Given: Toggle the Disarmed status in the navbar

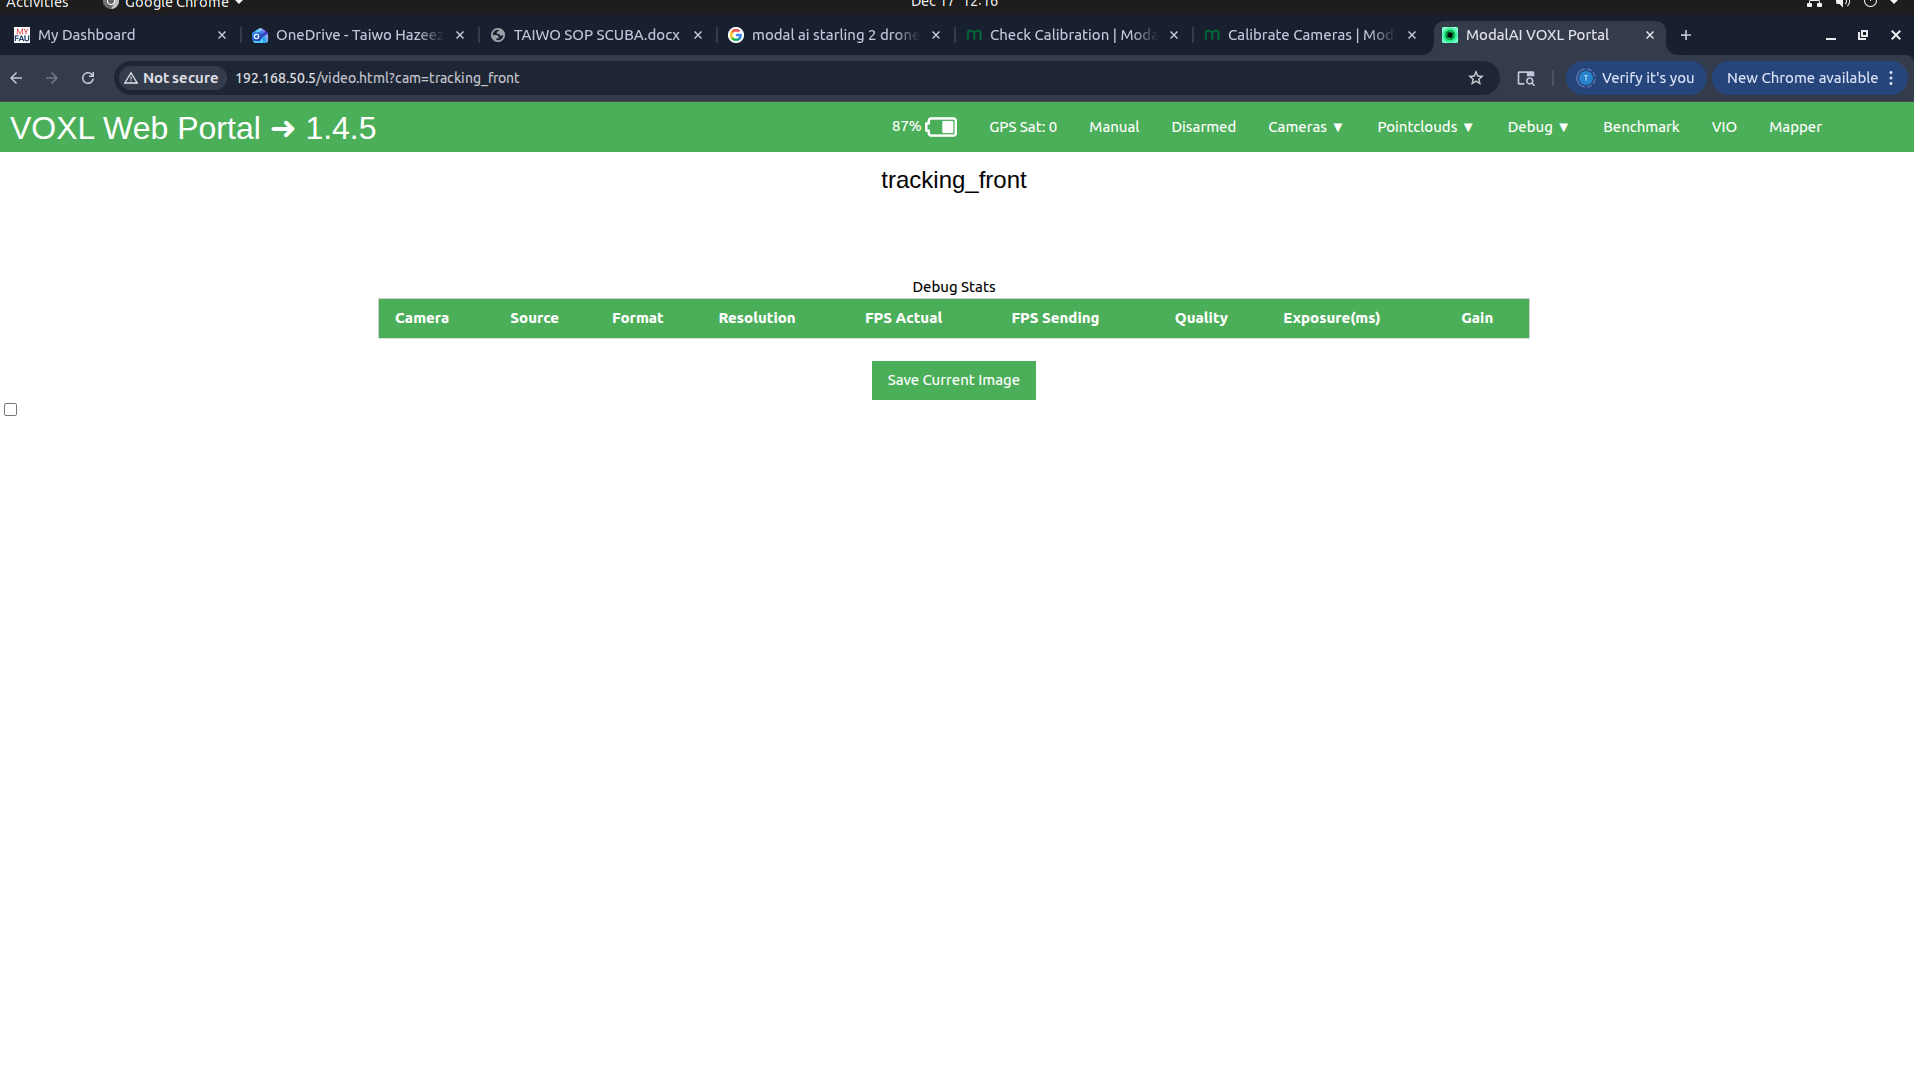Looking at the screenshot, I should pos(1202,127).
